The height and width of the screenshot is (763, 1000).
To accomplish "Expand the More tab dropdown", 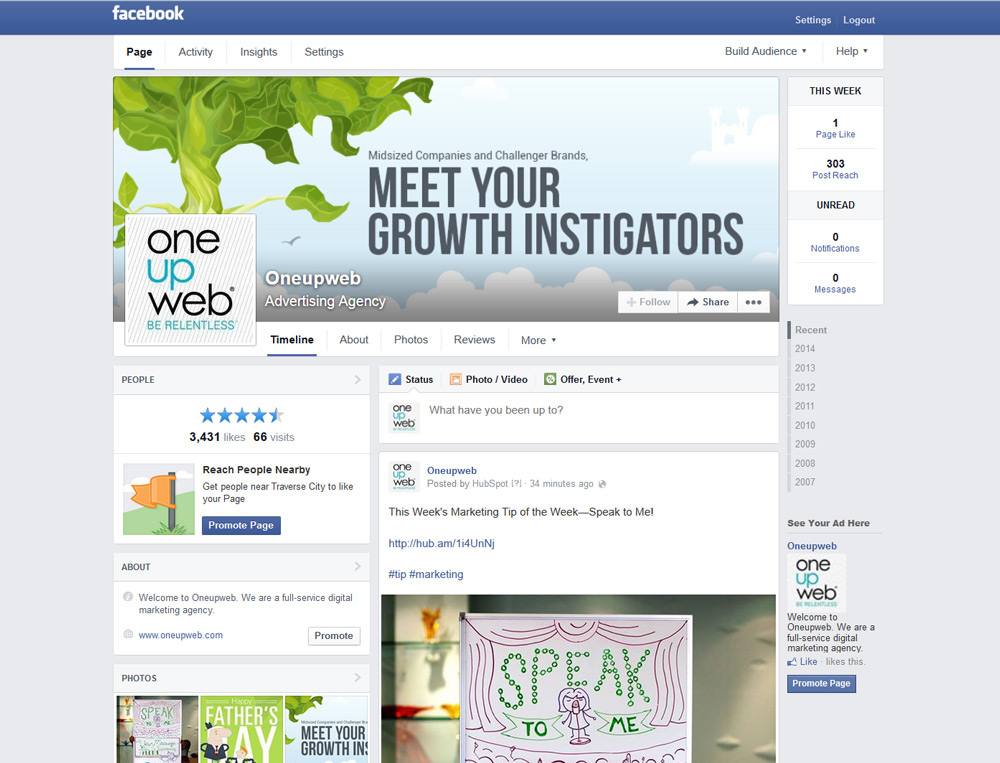I will tap(538, 340).
